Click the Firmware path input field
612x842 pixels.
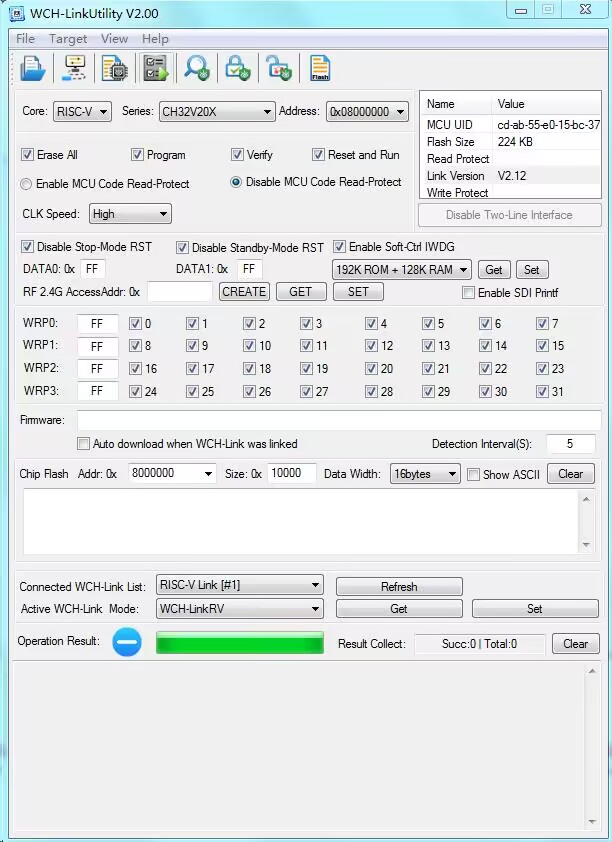[339, 420]
